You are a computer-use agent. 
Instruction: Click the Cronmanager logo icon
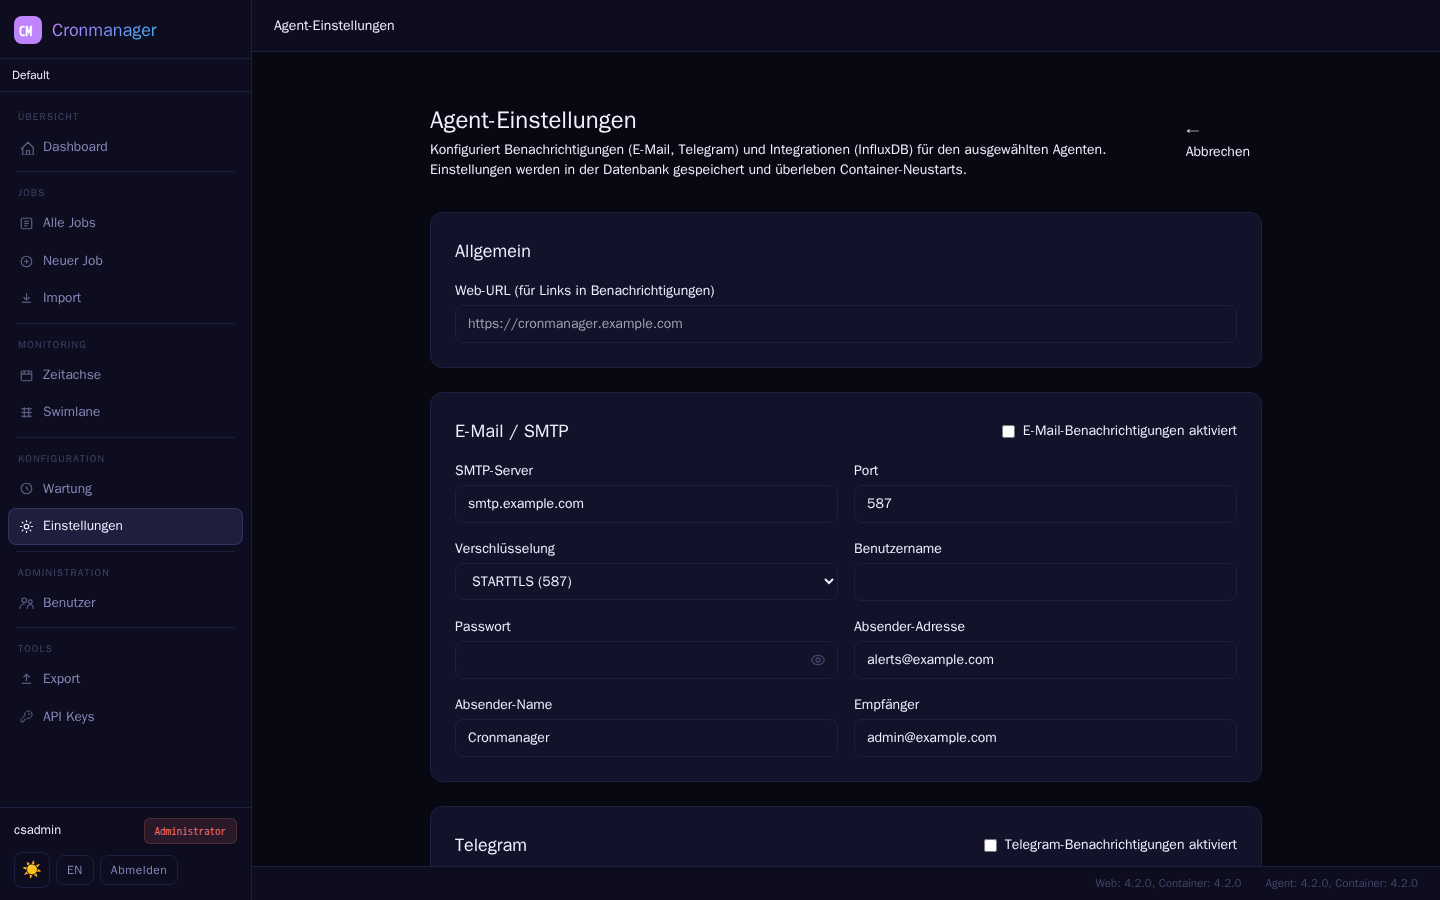[28, 30]
